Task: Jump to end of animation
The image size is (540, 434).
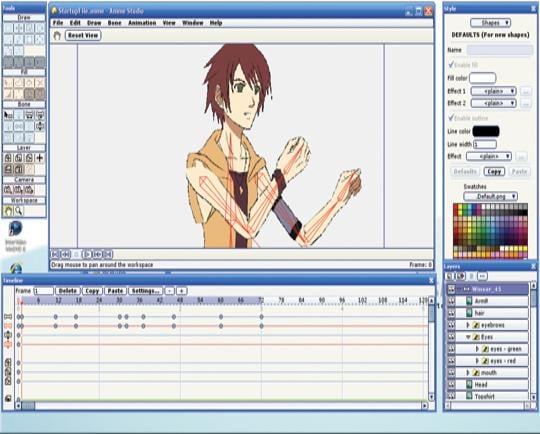Action: pos(108,255)
